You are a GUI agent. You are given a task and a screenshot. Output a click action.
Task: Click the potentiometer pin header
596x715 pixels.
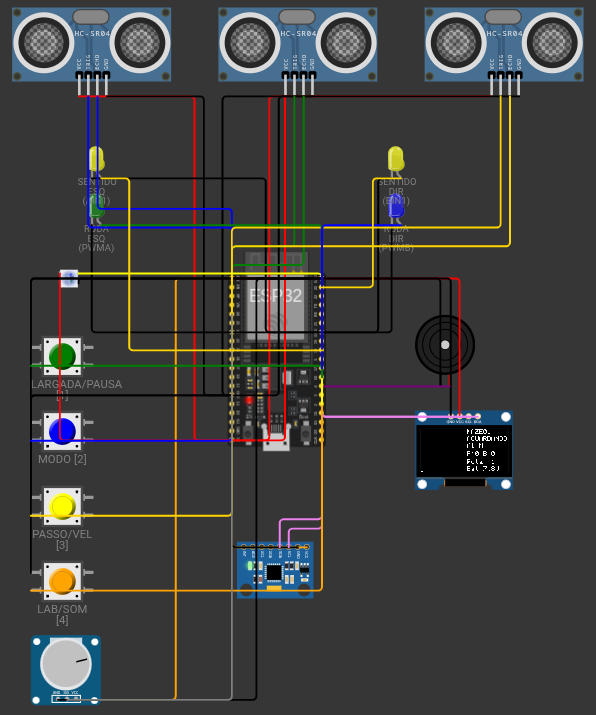pos(66,698)
